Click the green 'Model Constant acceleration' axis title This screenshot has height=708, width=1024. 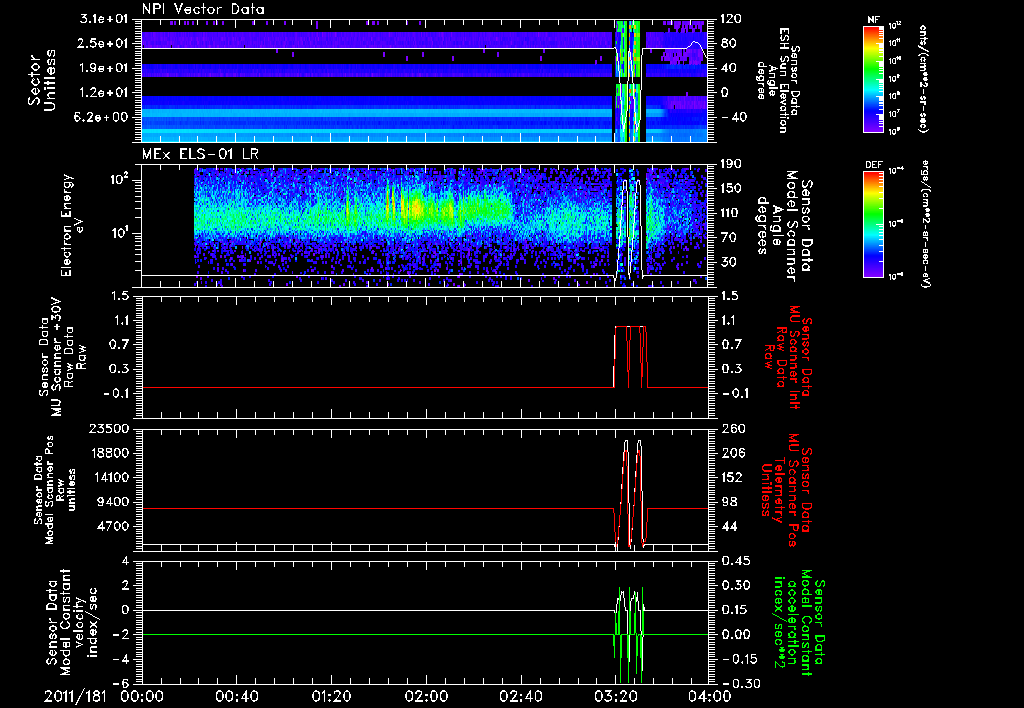coord(797,624)
